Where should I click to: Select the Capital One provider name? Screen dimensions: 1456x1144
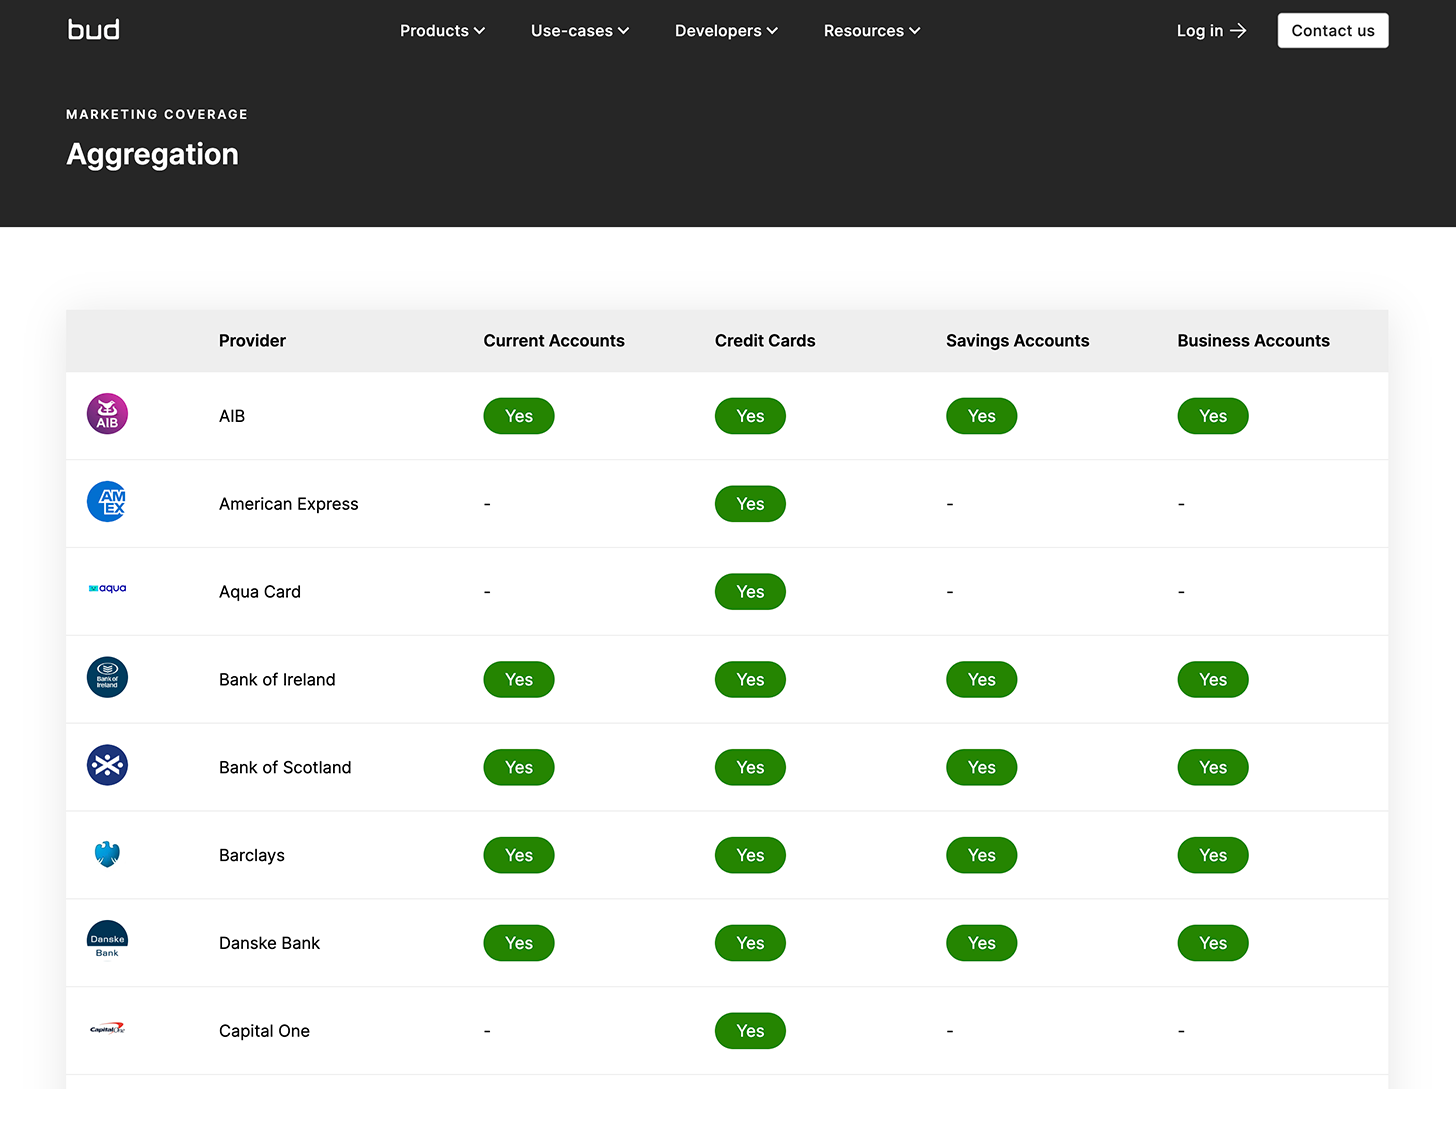tap(265, 1031)
